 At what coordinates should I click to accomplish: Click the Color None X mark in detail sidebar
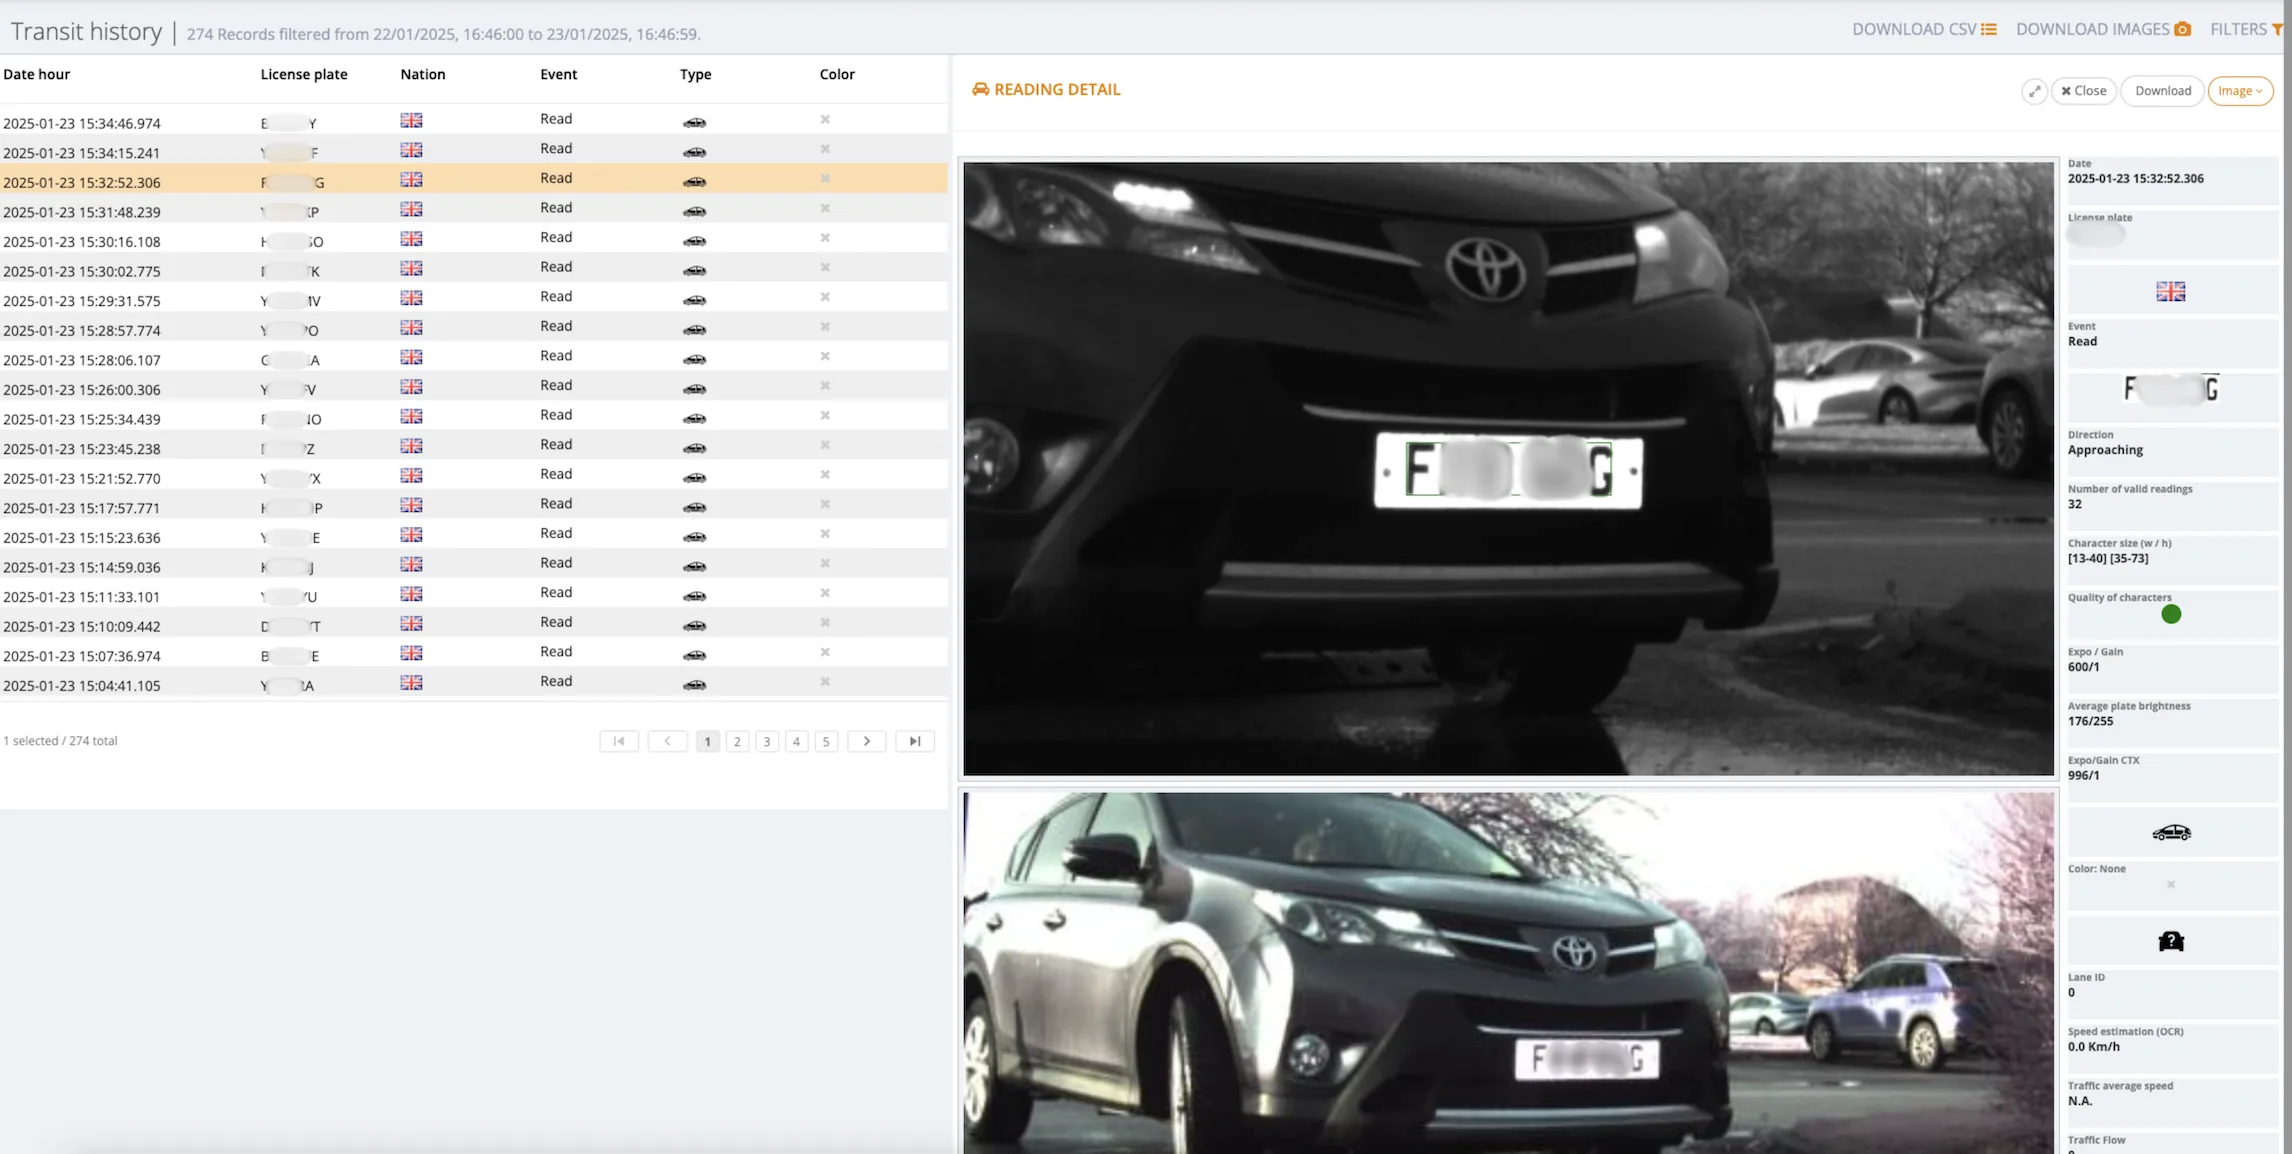[x=2170, y=884]
